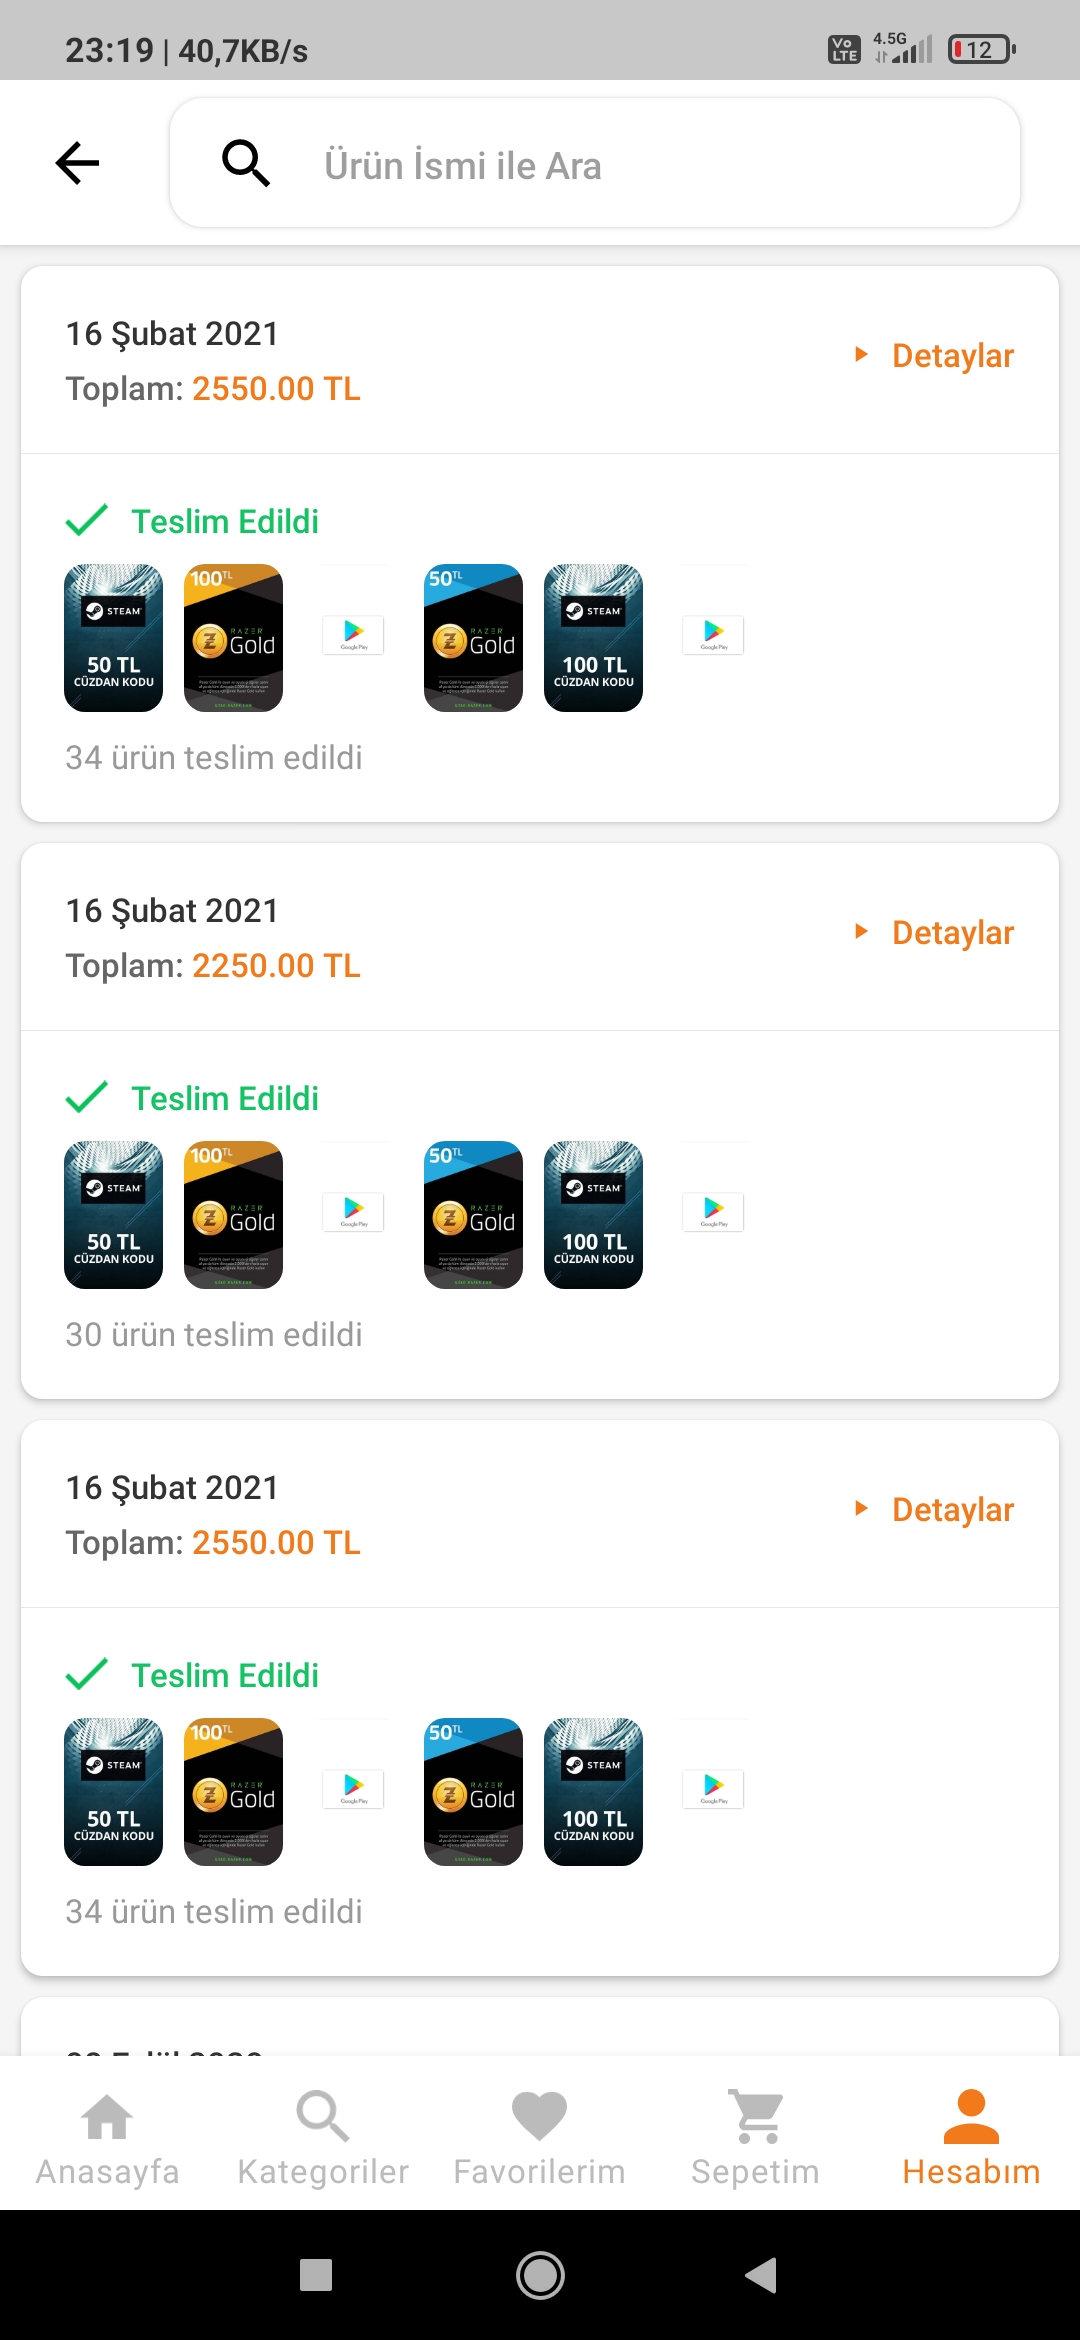
Task: Open the Favorilerim heart icon
Action: tap(539, 2117)
